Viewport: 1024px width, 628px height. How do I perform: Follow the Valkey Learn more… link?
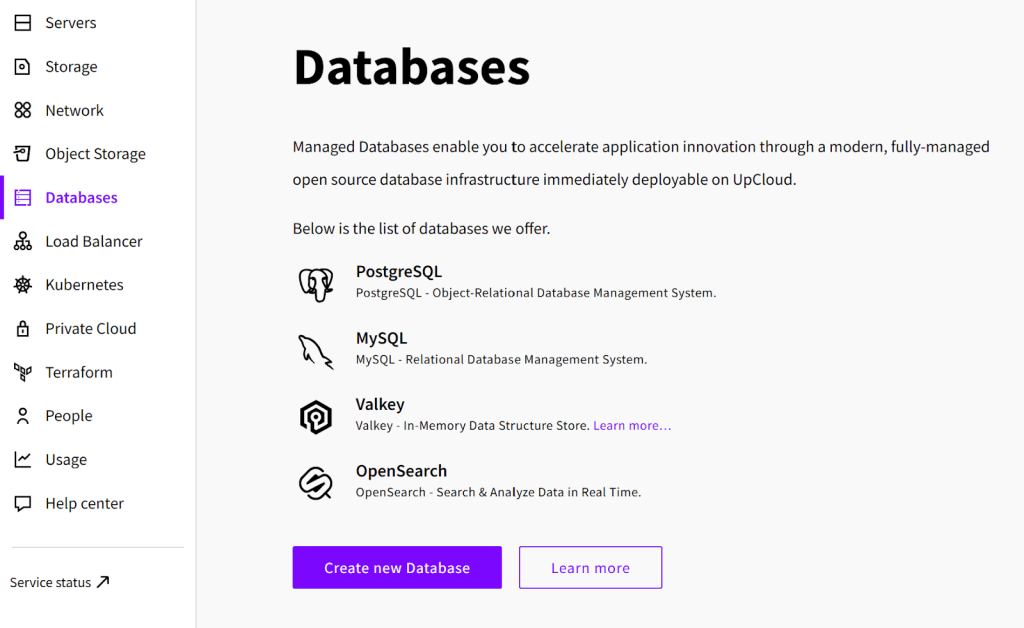632,426
